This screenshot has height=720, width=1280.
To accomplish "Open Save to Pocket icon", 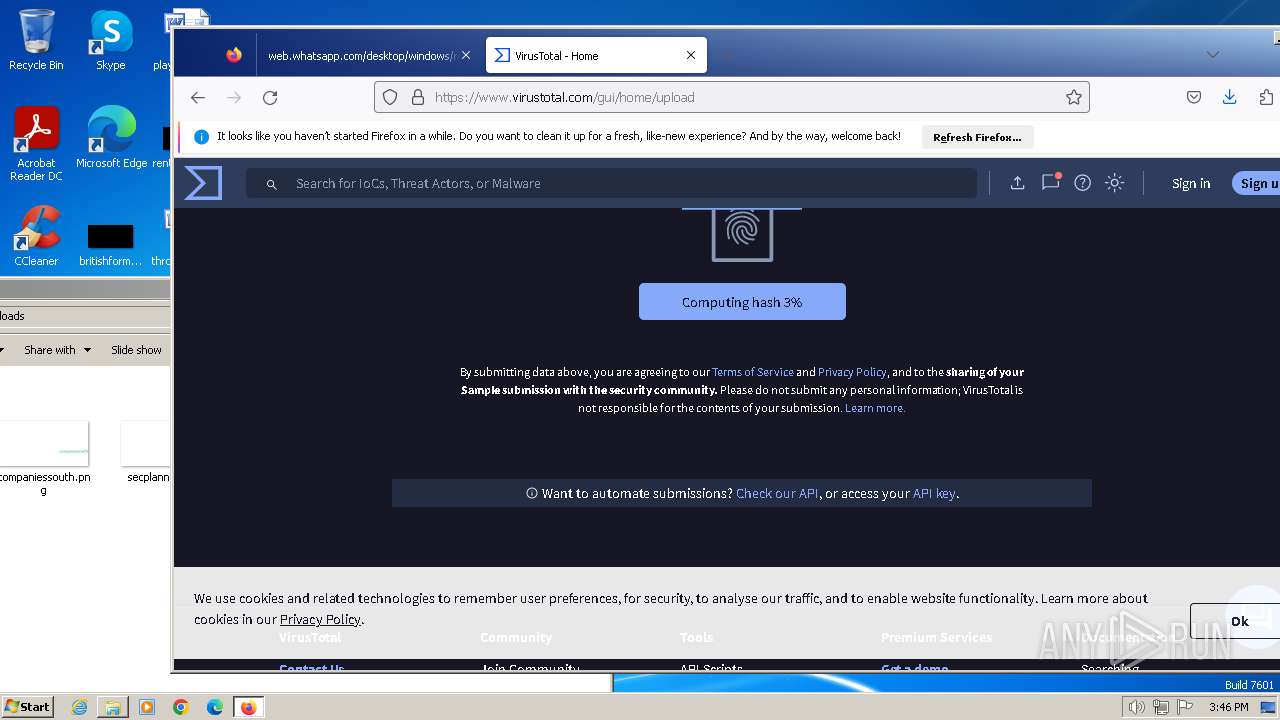I will (1193, 97).
